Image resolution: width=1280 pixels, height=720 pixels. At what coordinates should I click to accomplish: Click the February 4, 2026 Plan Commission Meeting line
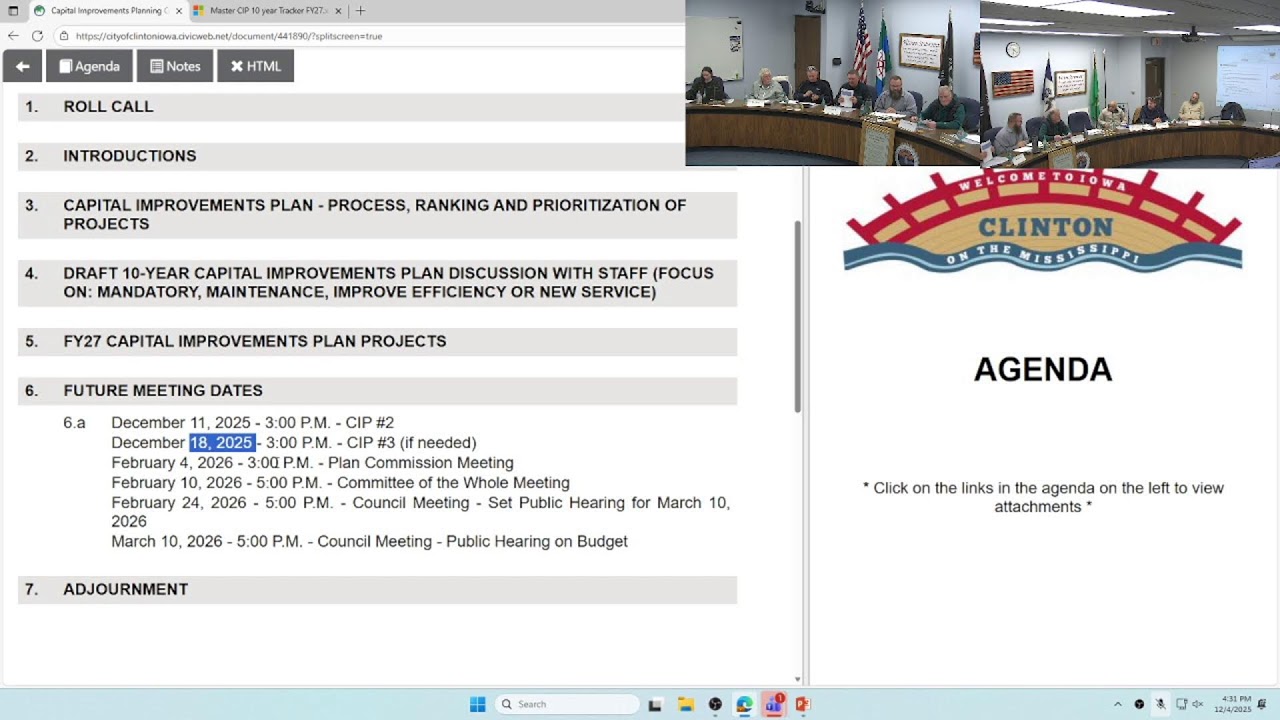312,463
